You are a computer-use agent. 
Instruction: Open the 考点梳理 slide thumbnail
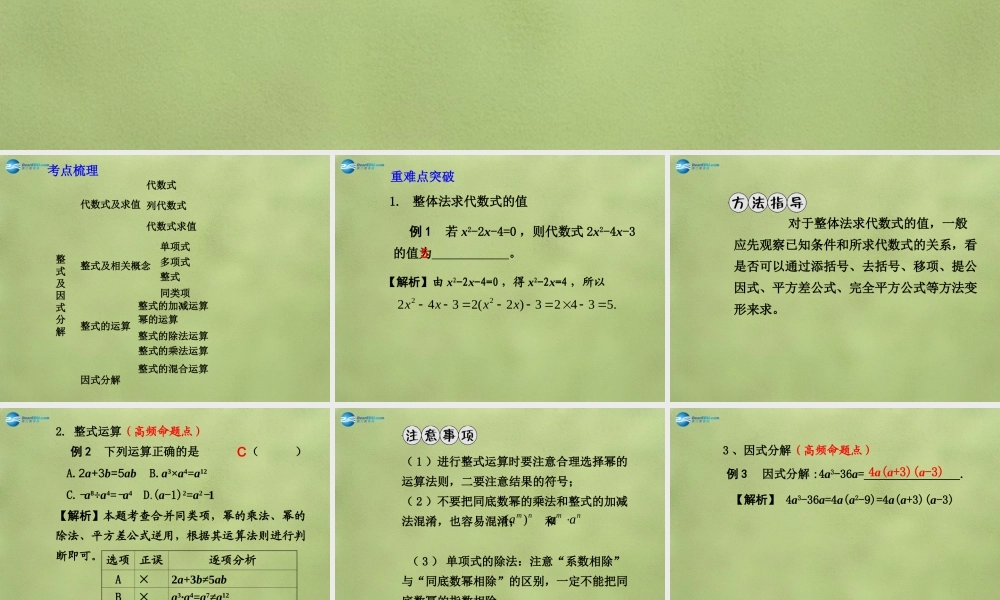165,278
